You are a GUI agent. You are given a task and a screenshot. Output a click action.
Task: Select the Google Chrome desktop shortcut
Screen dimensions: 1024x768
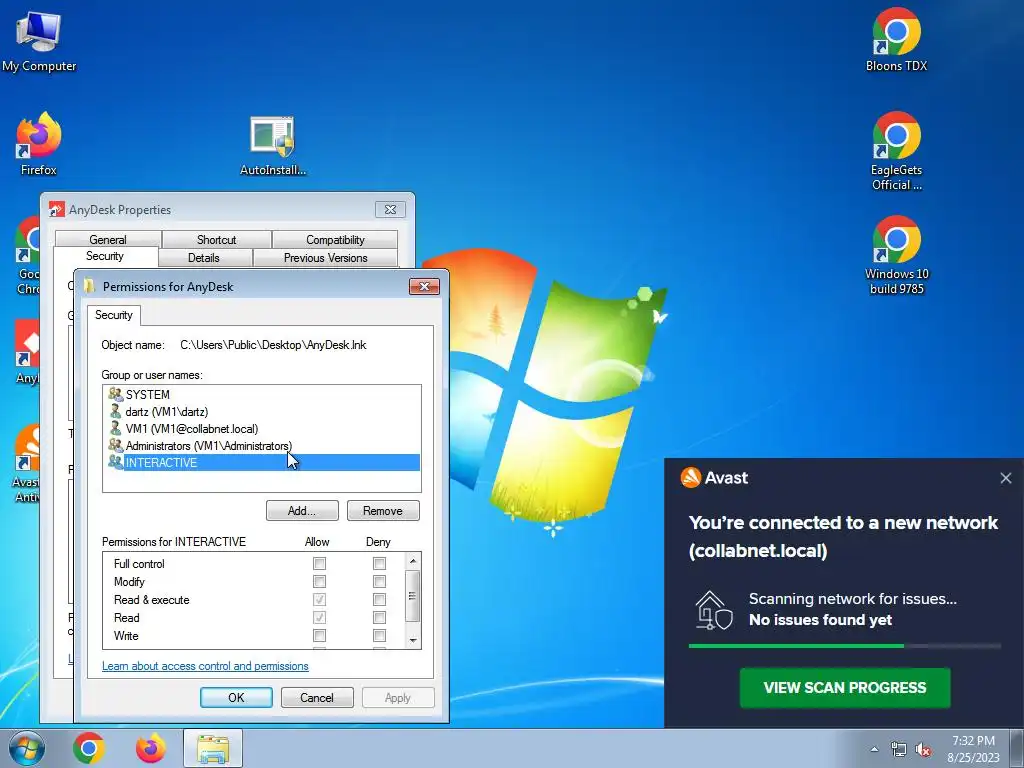tap(28, 255)
